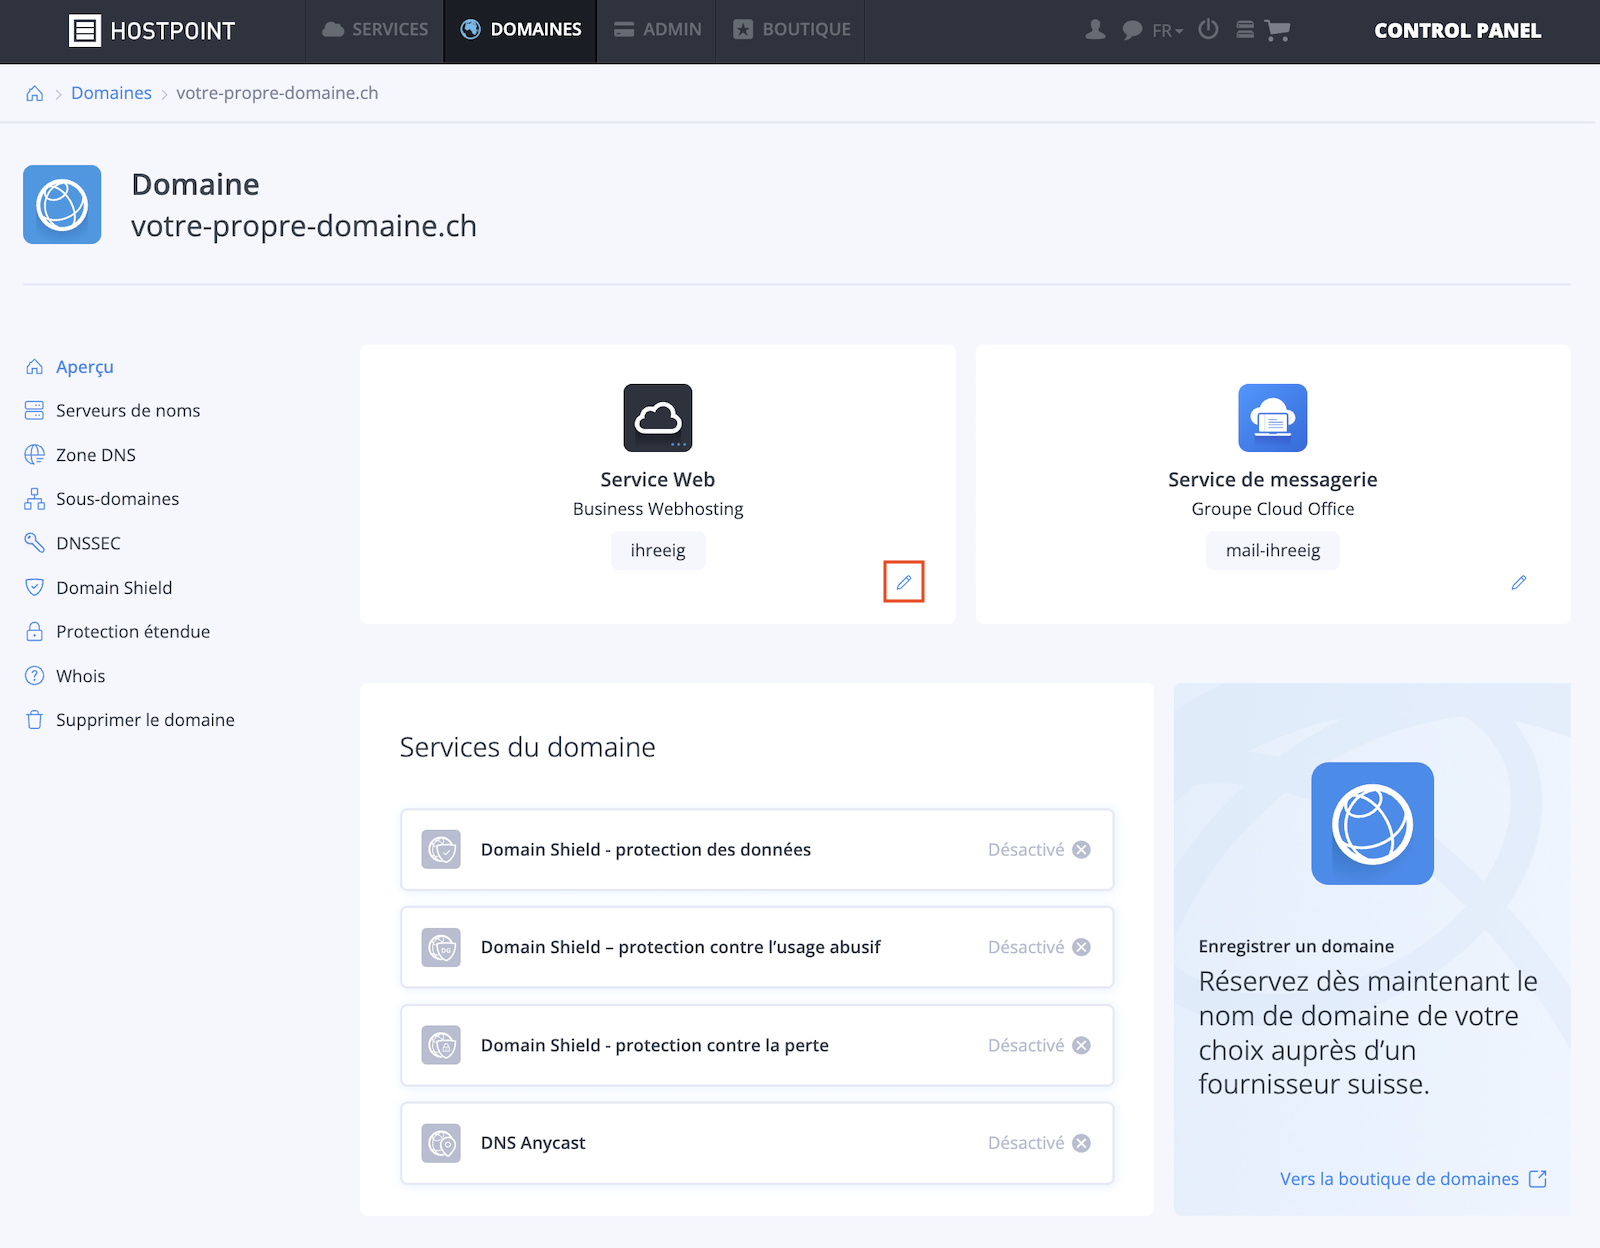The image size is (1600, 1248).
Task: Open the Services menu
Action: pyautogui.click(x=375, y=30)
